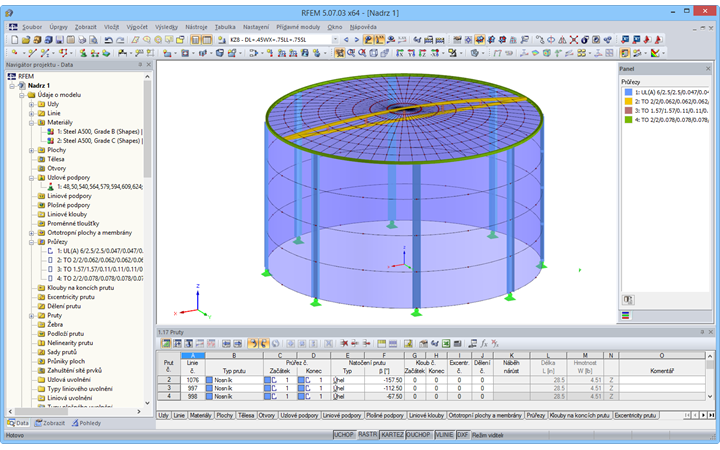Expand the Plochy tree node
The image size is (720, 450).
31,150
